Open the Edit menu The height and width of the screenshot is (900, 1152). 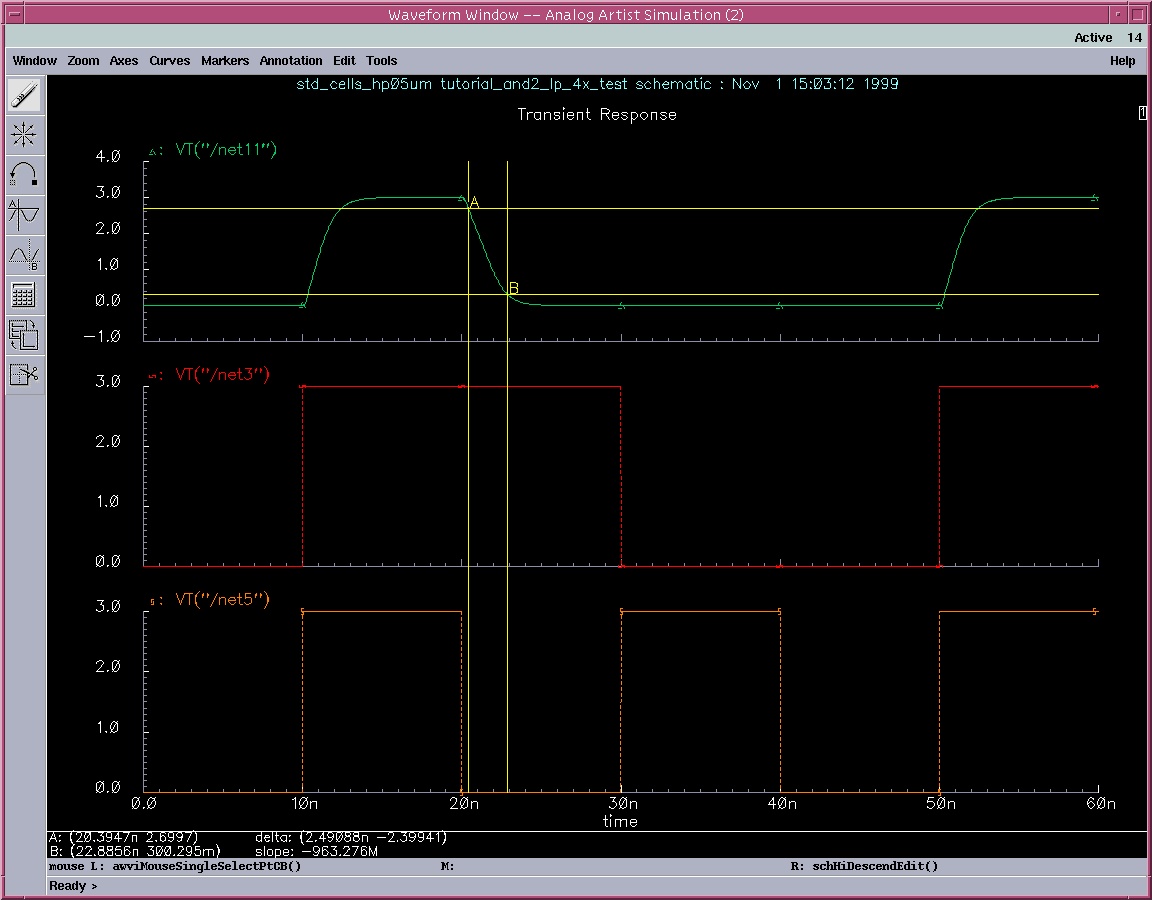click(x=344, y=61)
